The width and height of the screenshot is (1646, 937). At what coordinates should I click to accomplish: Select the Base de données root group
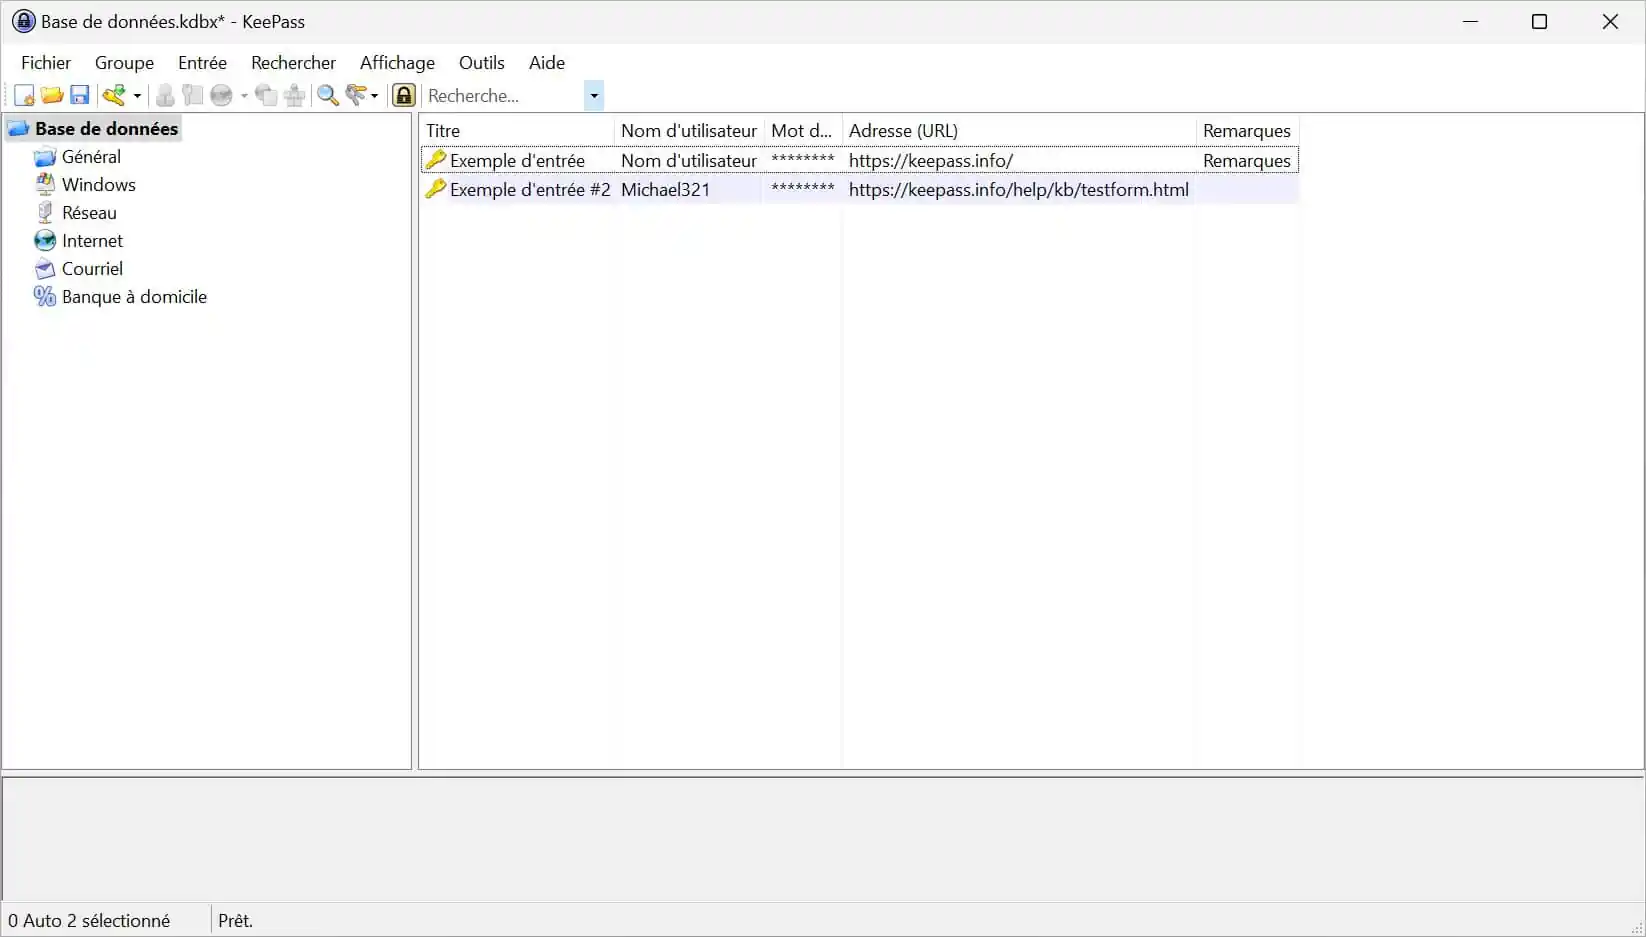(106, 128)
